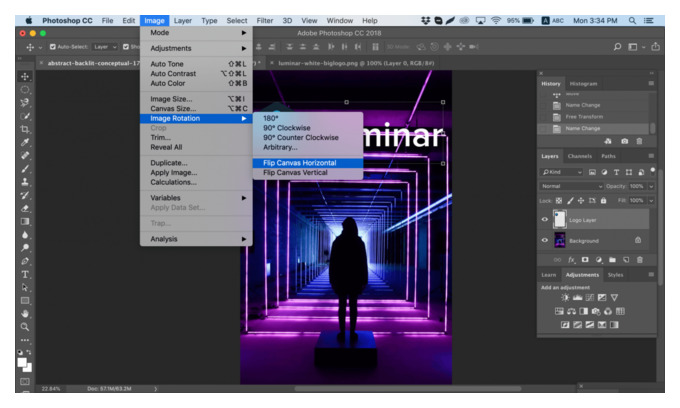Image resolution: width=680 pixels, height=408 pixels.
Task: Open the Normal blend mode dropdown
Action: [571, 186]
